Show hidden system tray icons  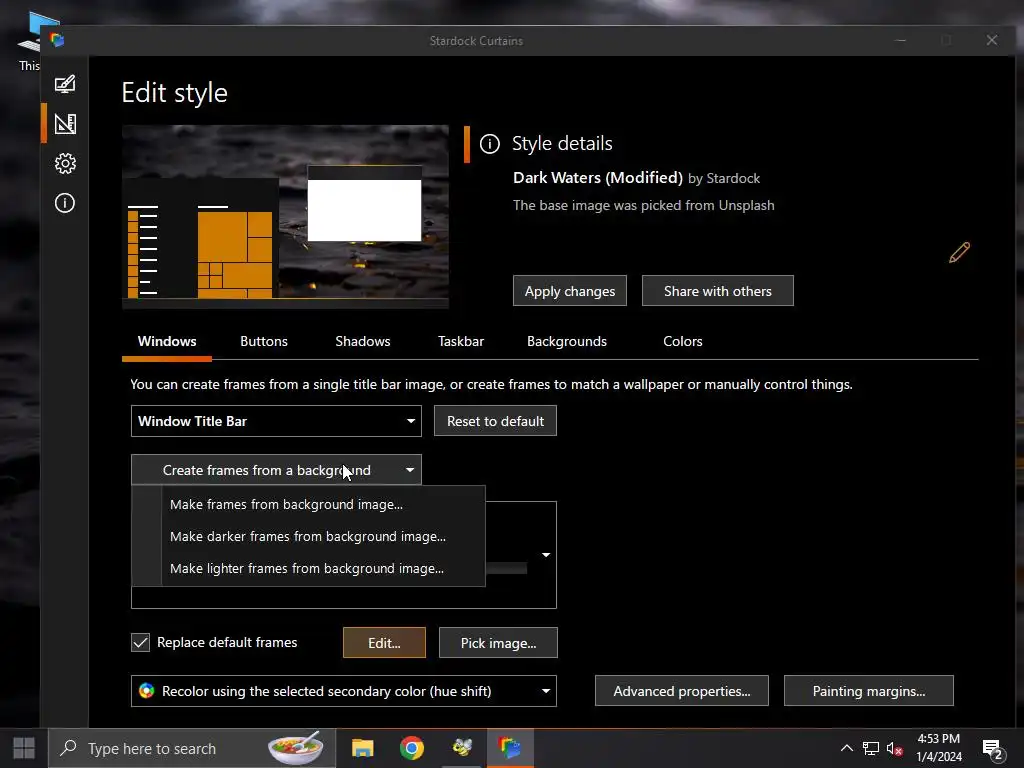[846, 748]
